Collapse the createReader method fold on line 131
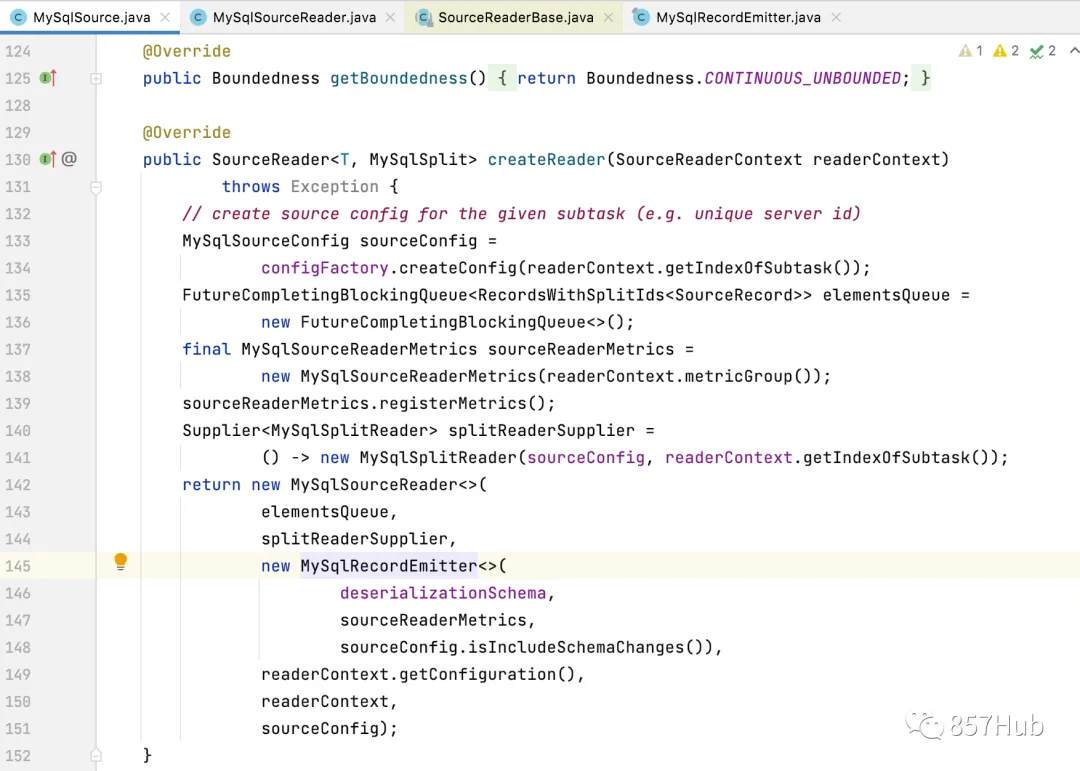This screenshot has width=1080, height=771. coord(96,187)
